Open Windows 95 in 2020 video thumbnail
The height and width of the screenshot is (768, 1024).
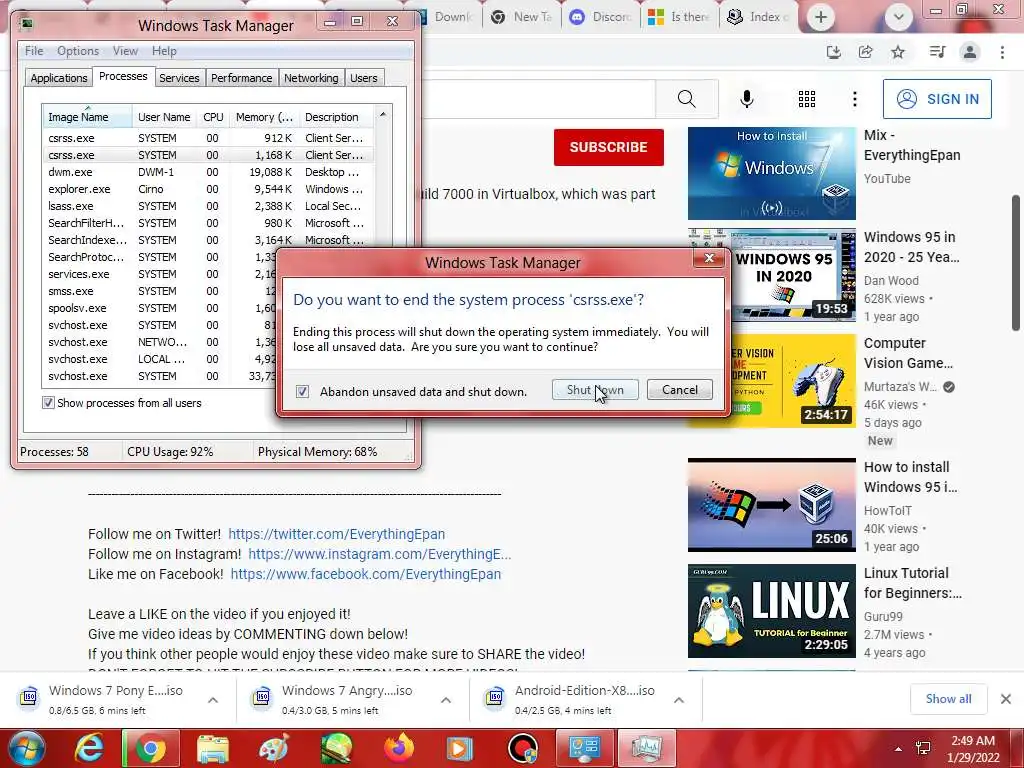click(x=771, y=274)
